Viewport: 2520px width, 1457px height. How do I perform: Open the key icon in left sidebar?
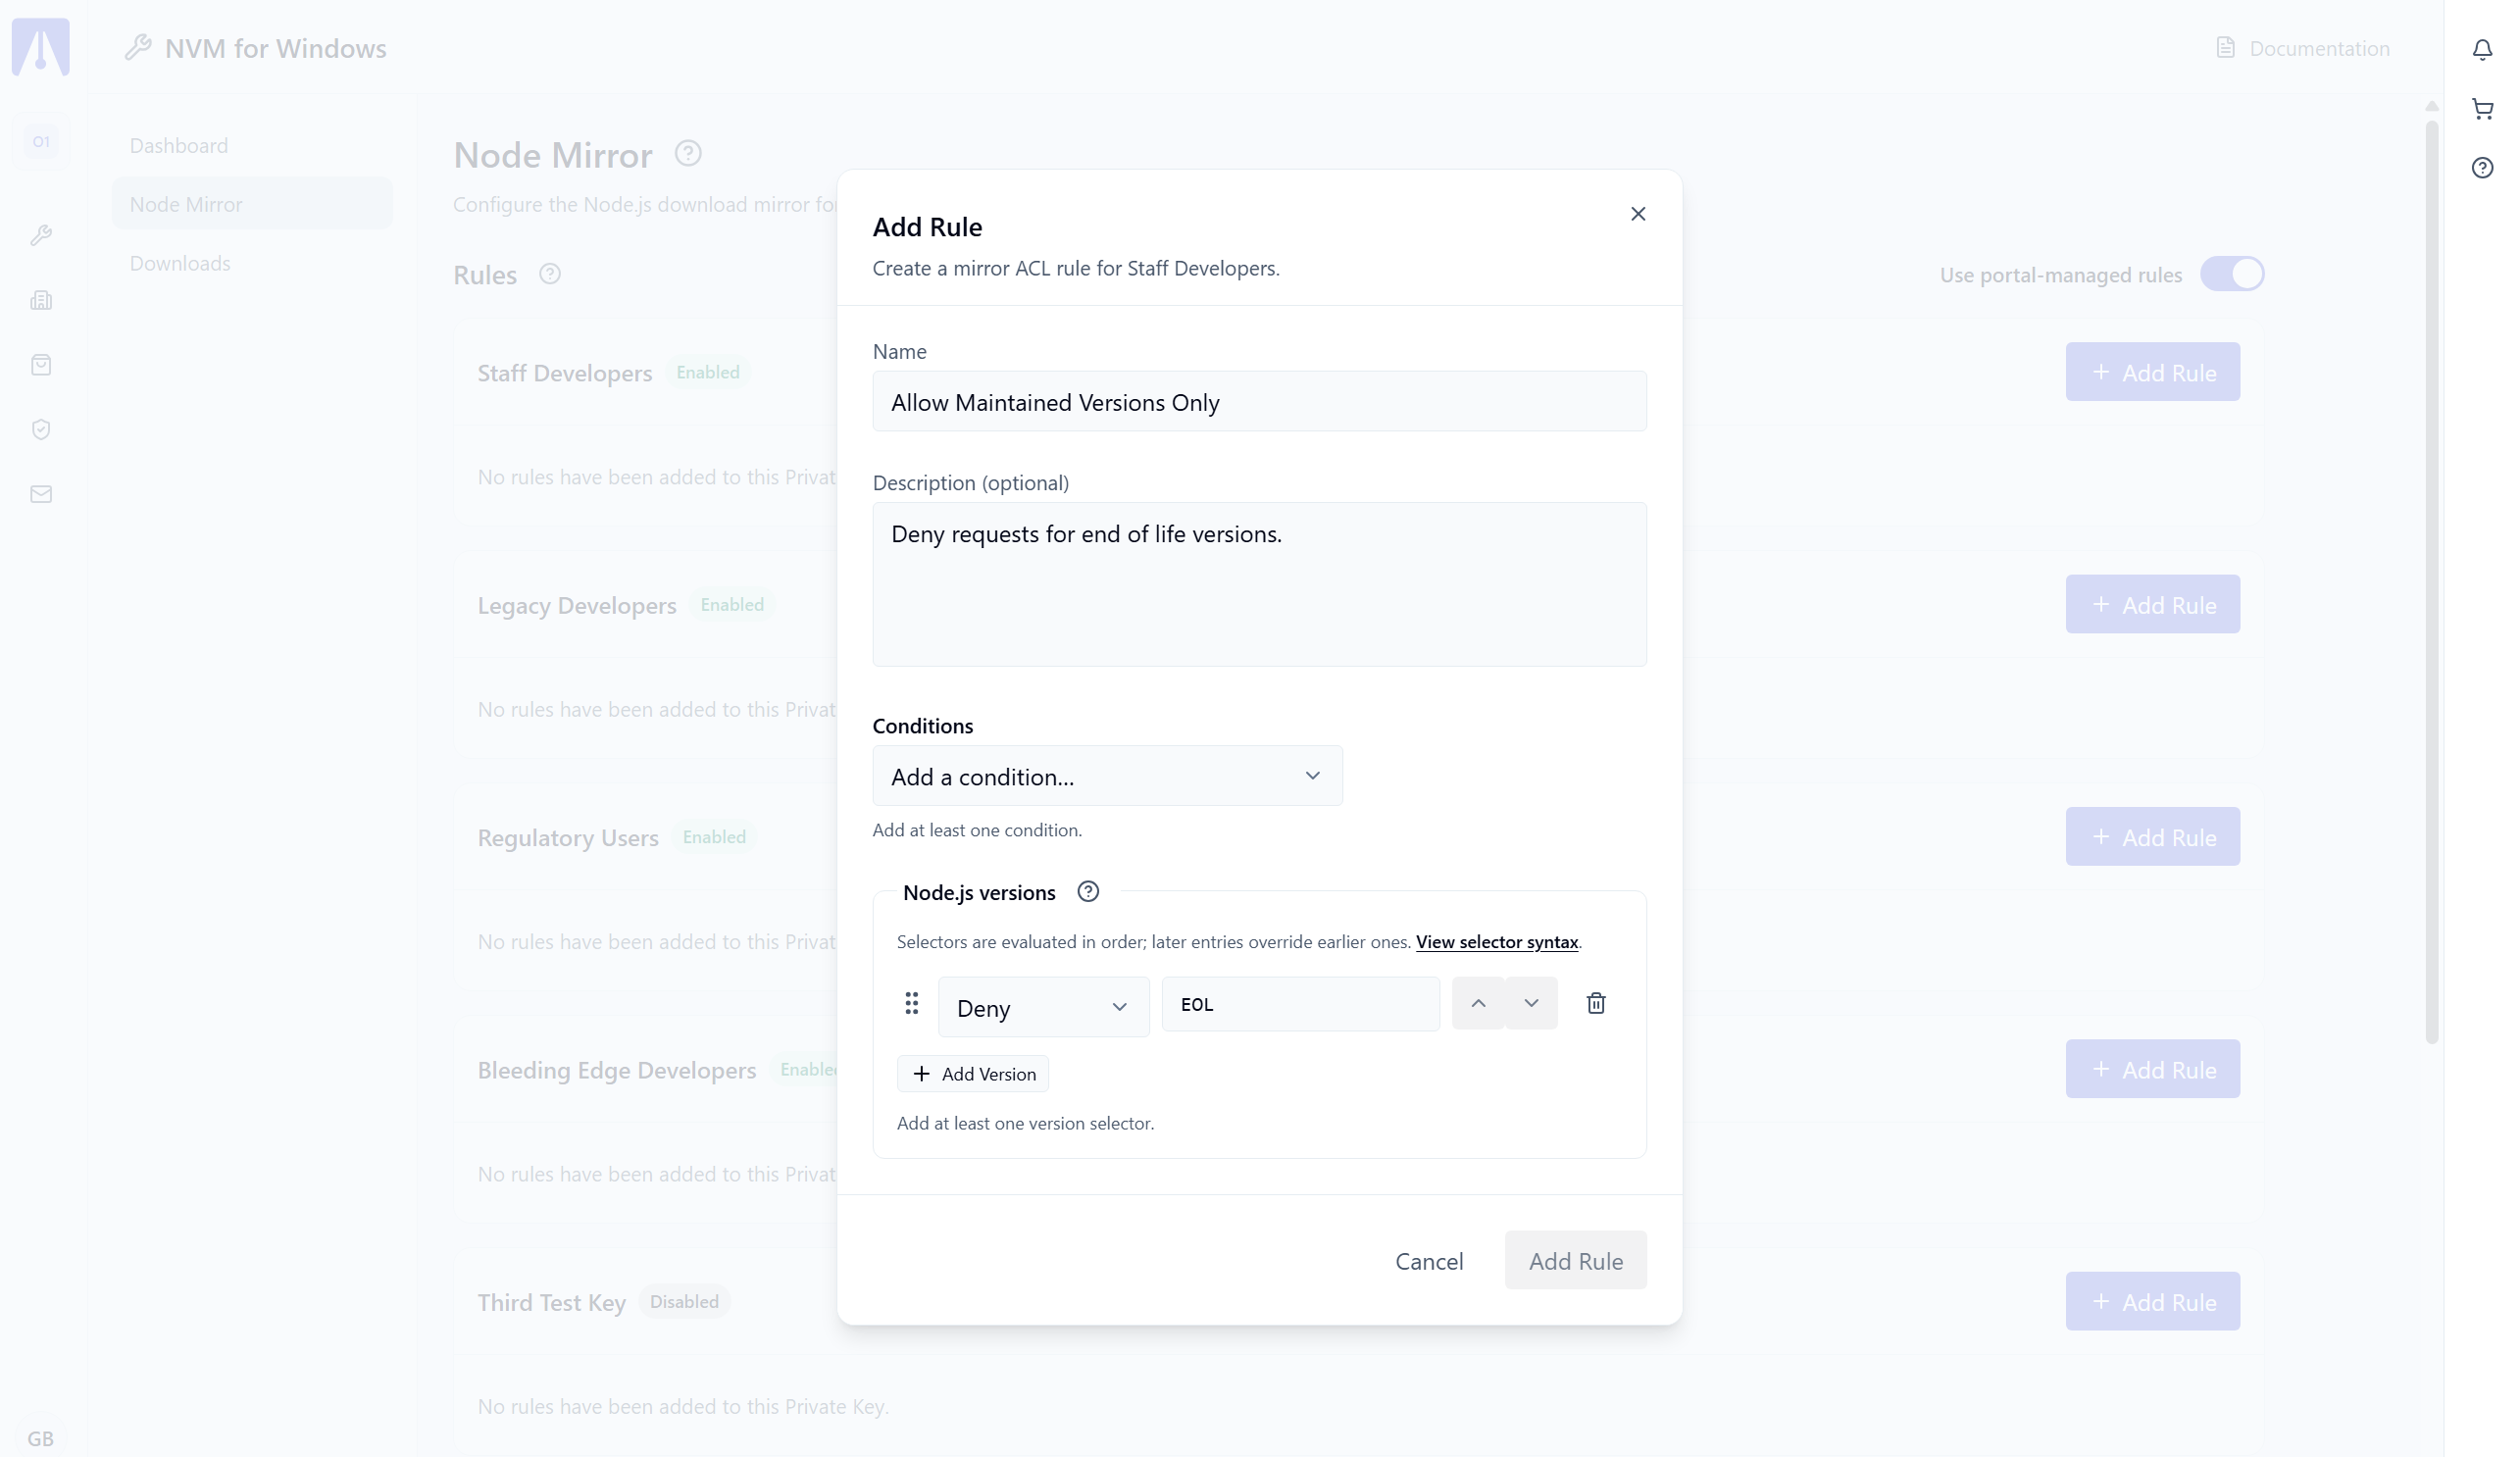click(x=41, y=235)
